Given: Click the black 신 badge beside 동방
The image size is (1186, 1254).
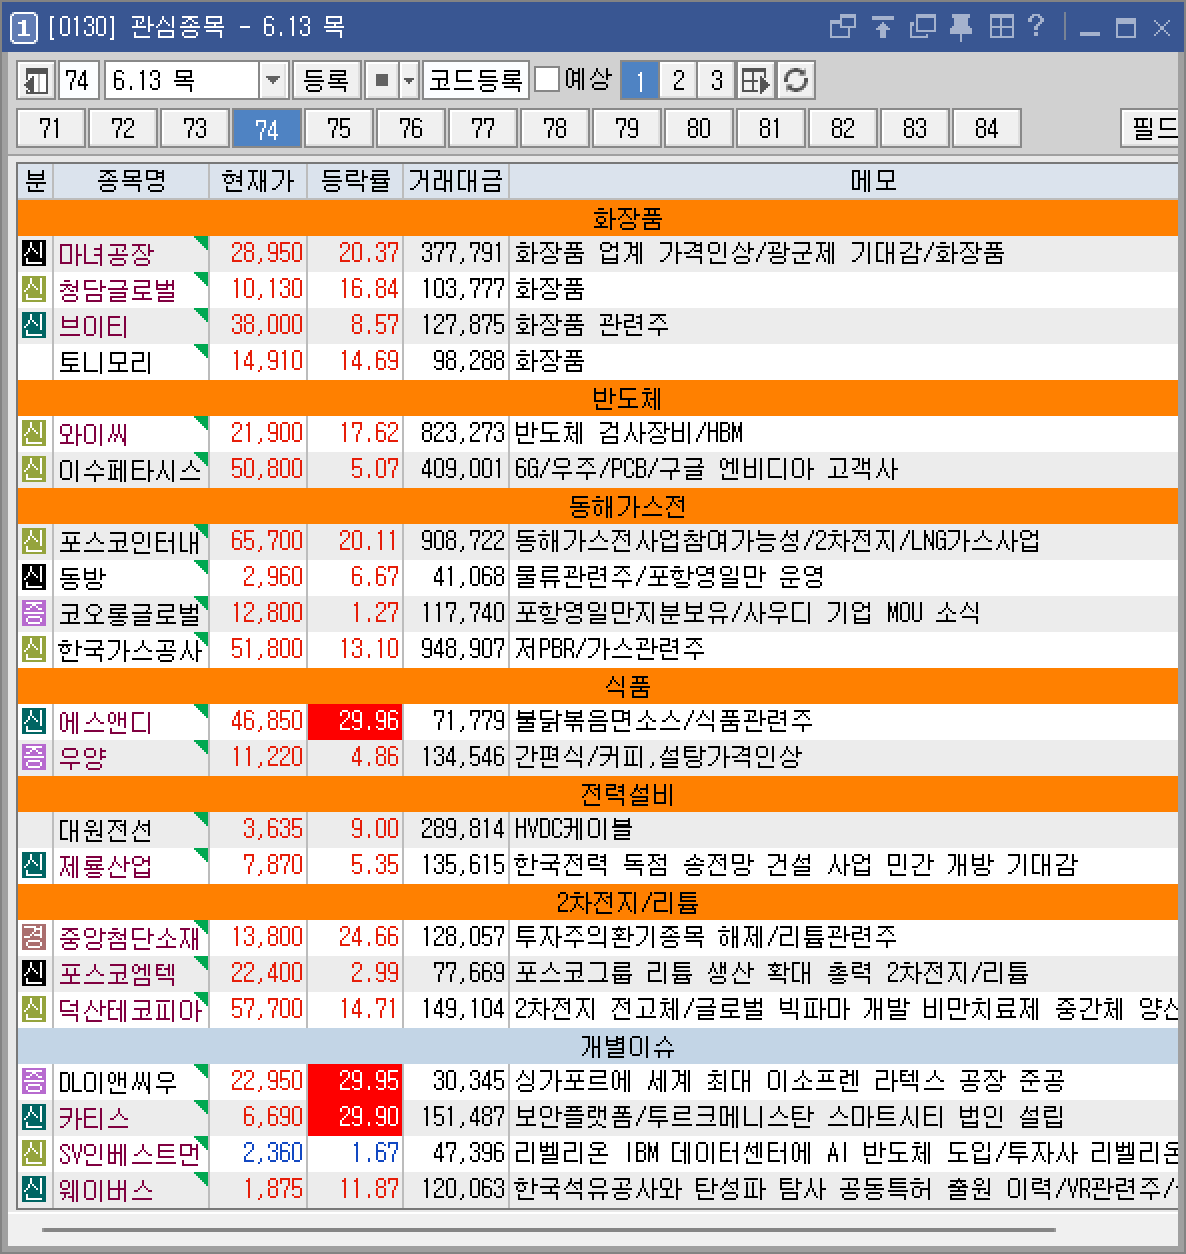Looking at the screenshot, I should [x=34, y=577].
